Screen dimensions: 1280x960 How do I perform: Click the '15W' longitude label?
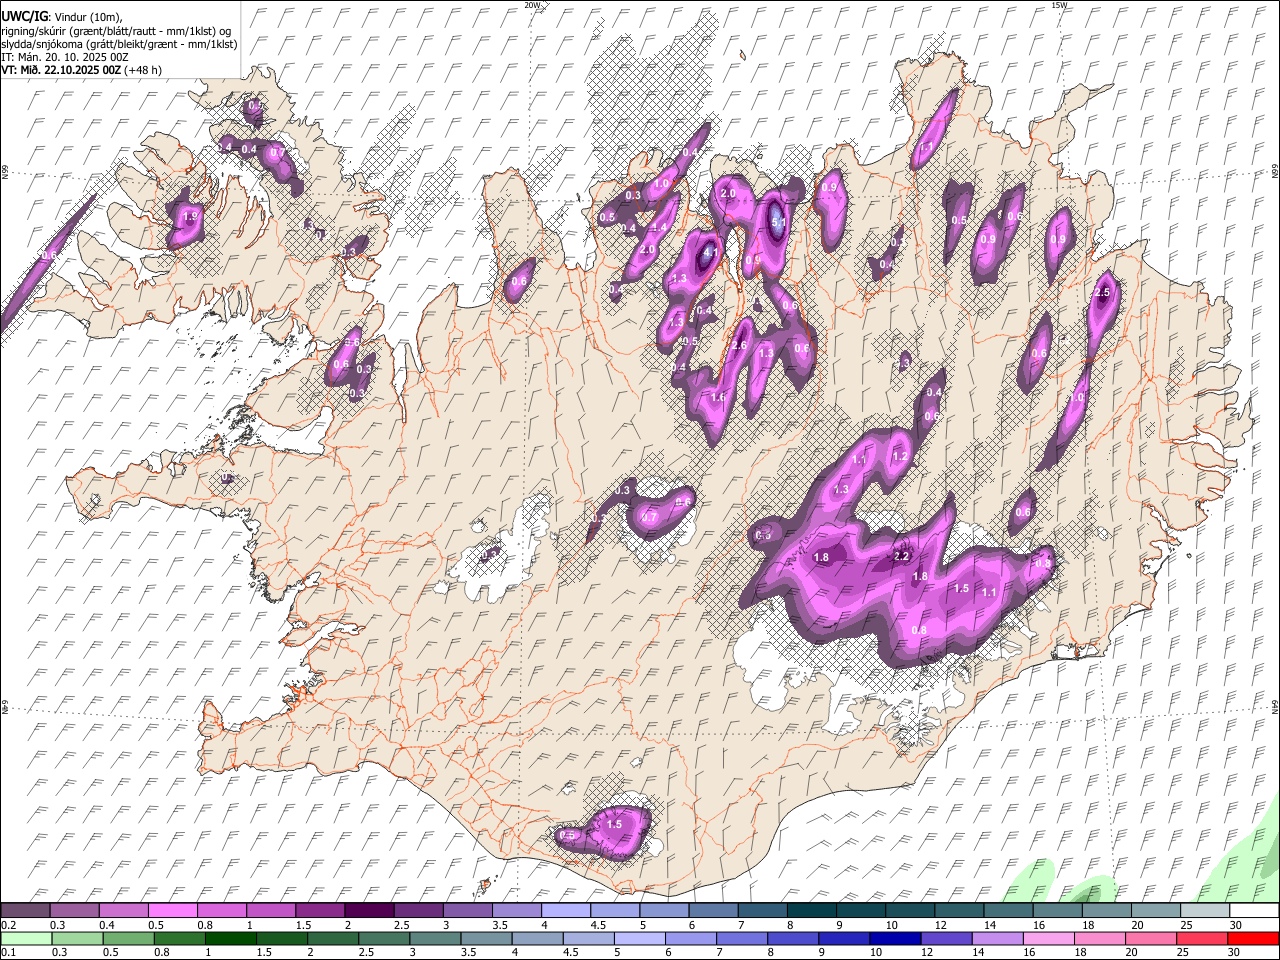tap(1059, 5)
